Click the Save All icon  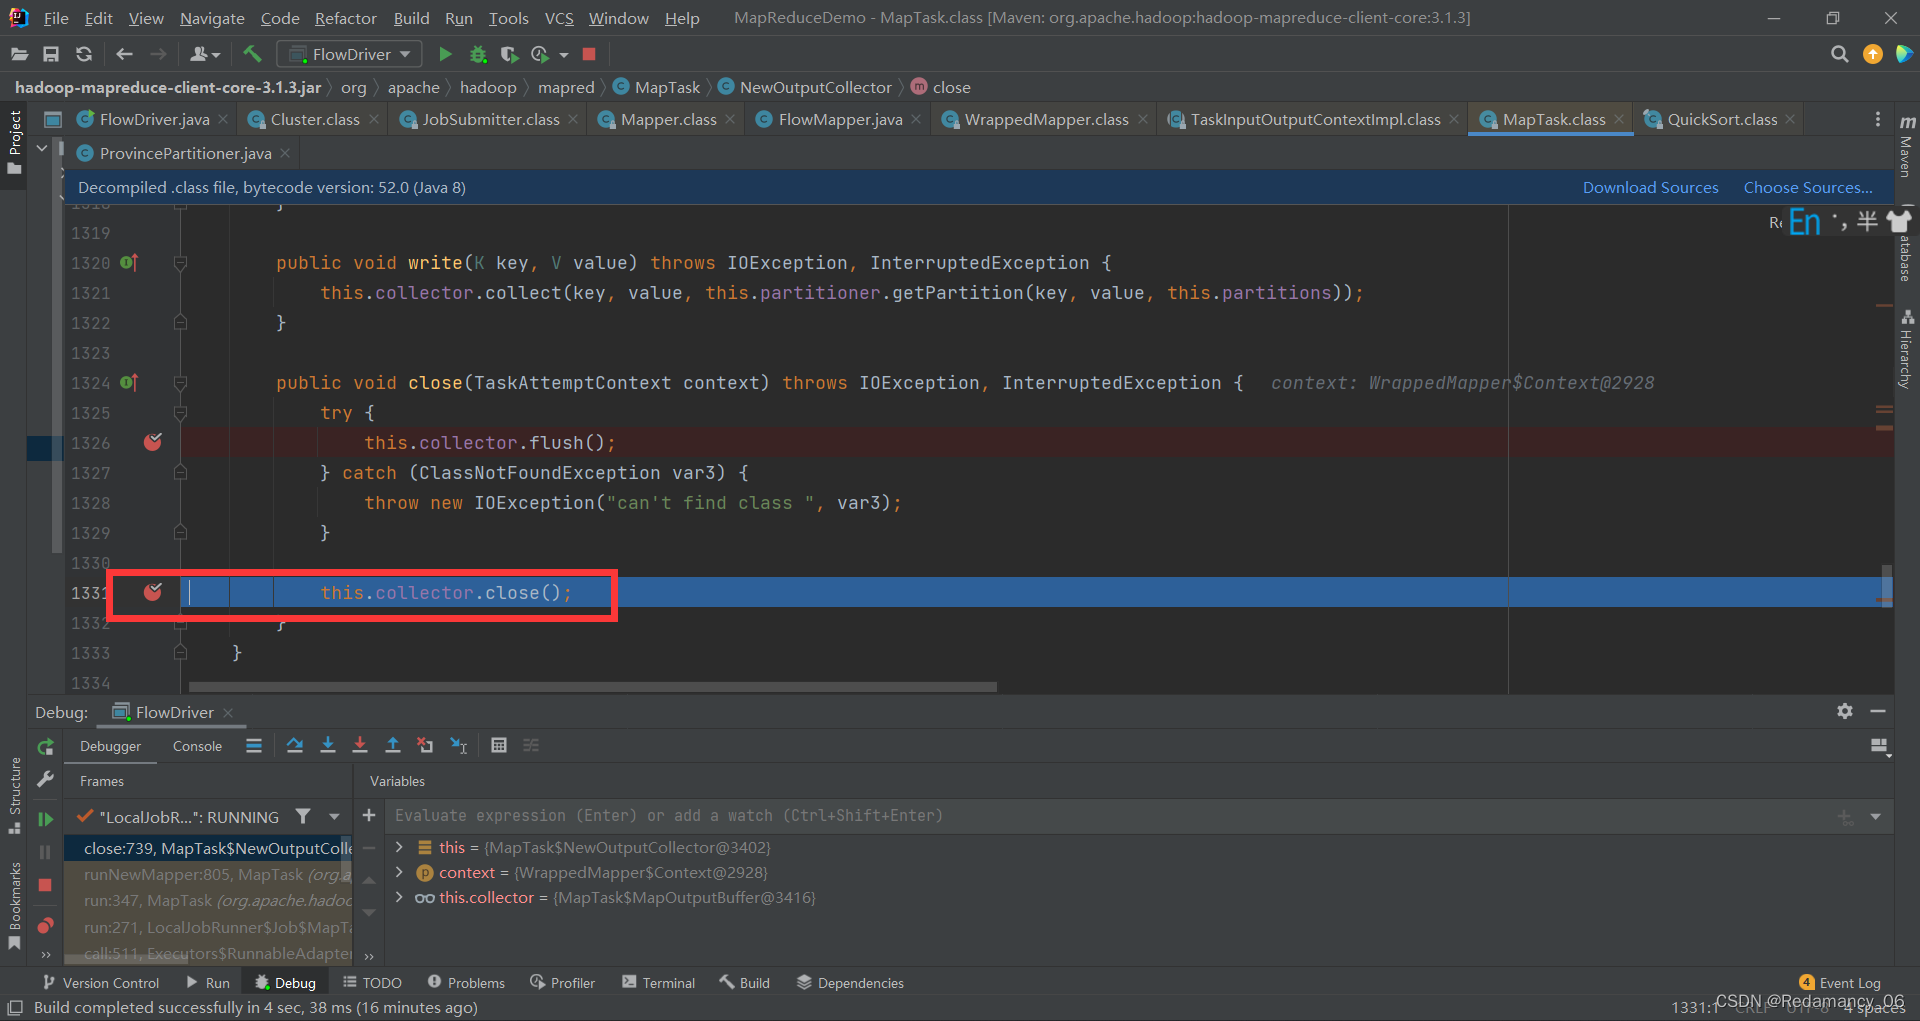coord(51,54)
